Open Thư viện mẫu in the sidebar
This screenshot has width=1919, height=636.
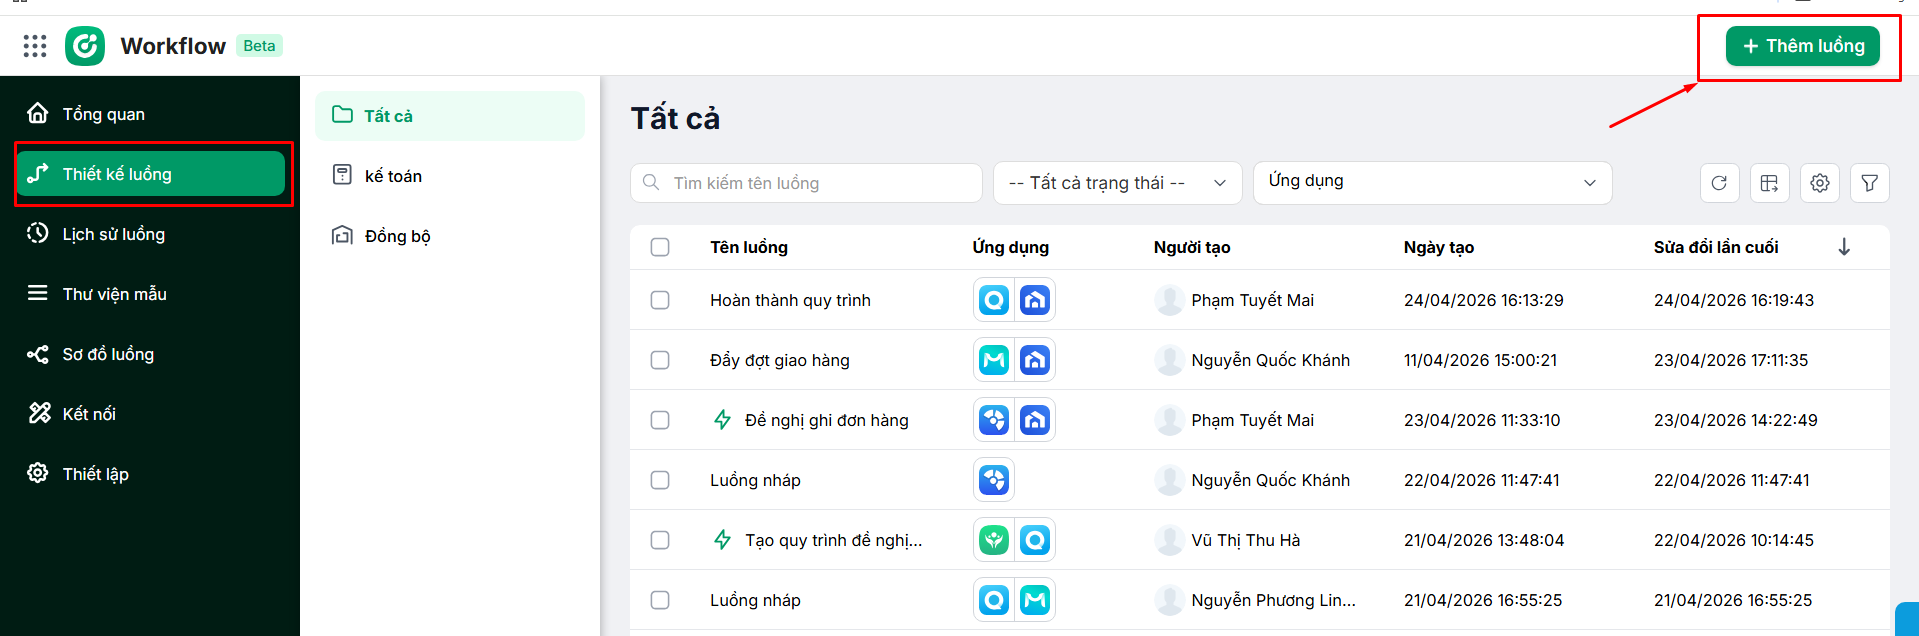(114, 294)
